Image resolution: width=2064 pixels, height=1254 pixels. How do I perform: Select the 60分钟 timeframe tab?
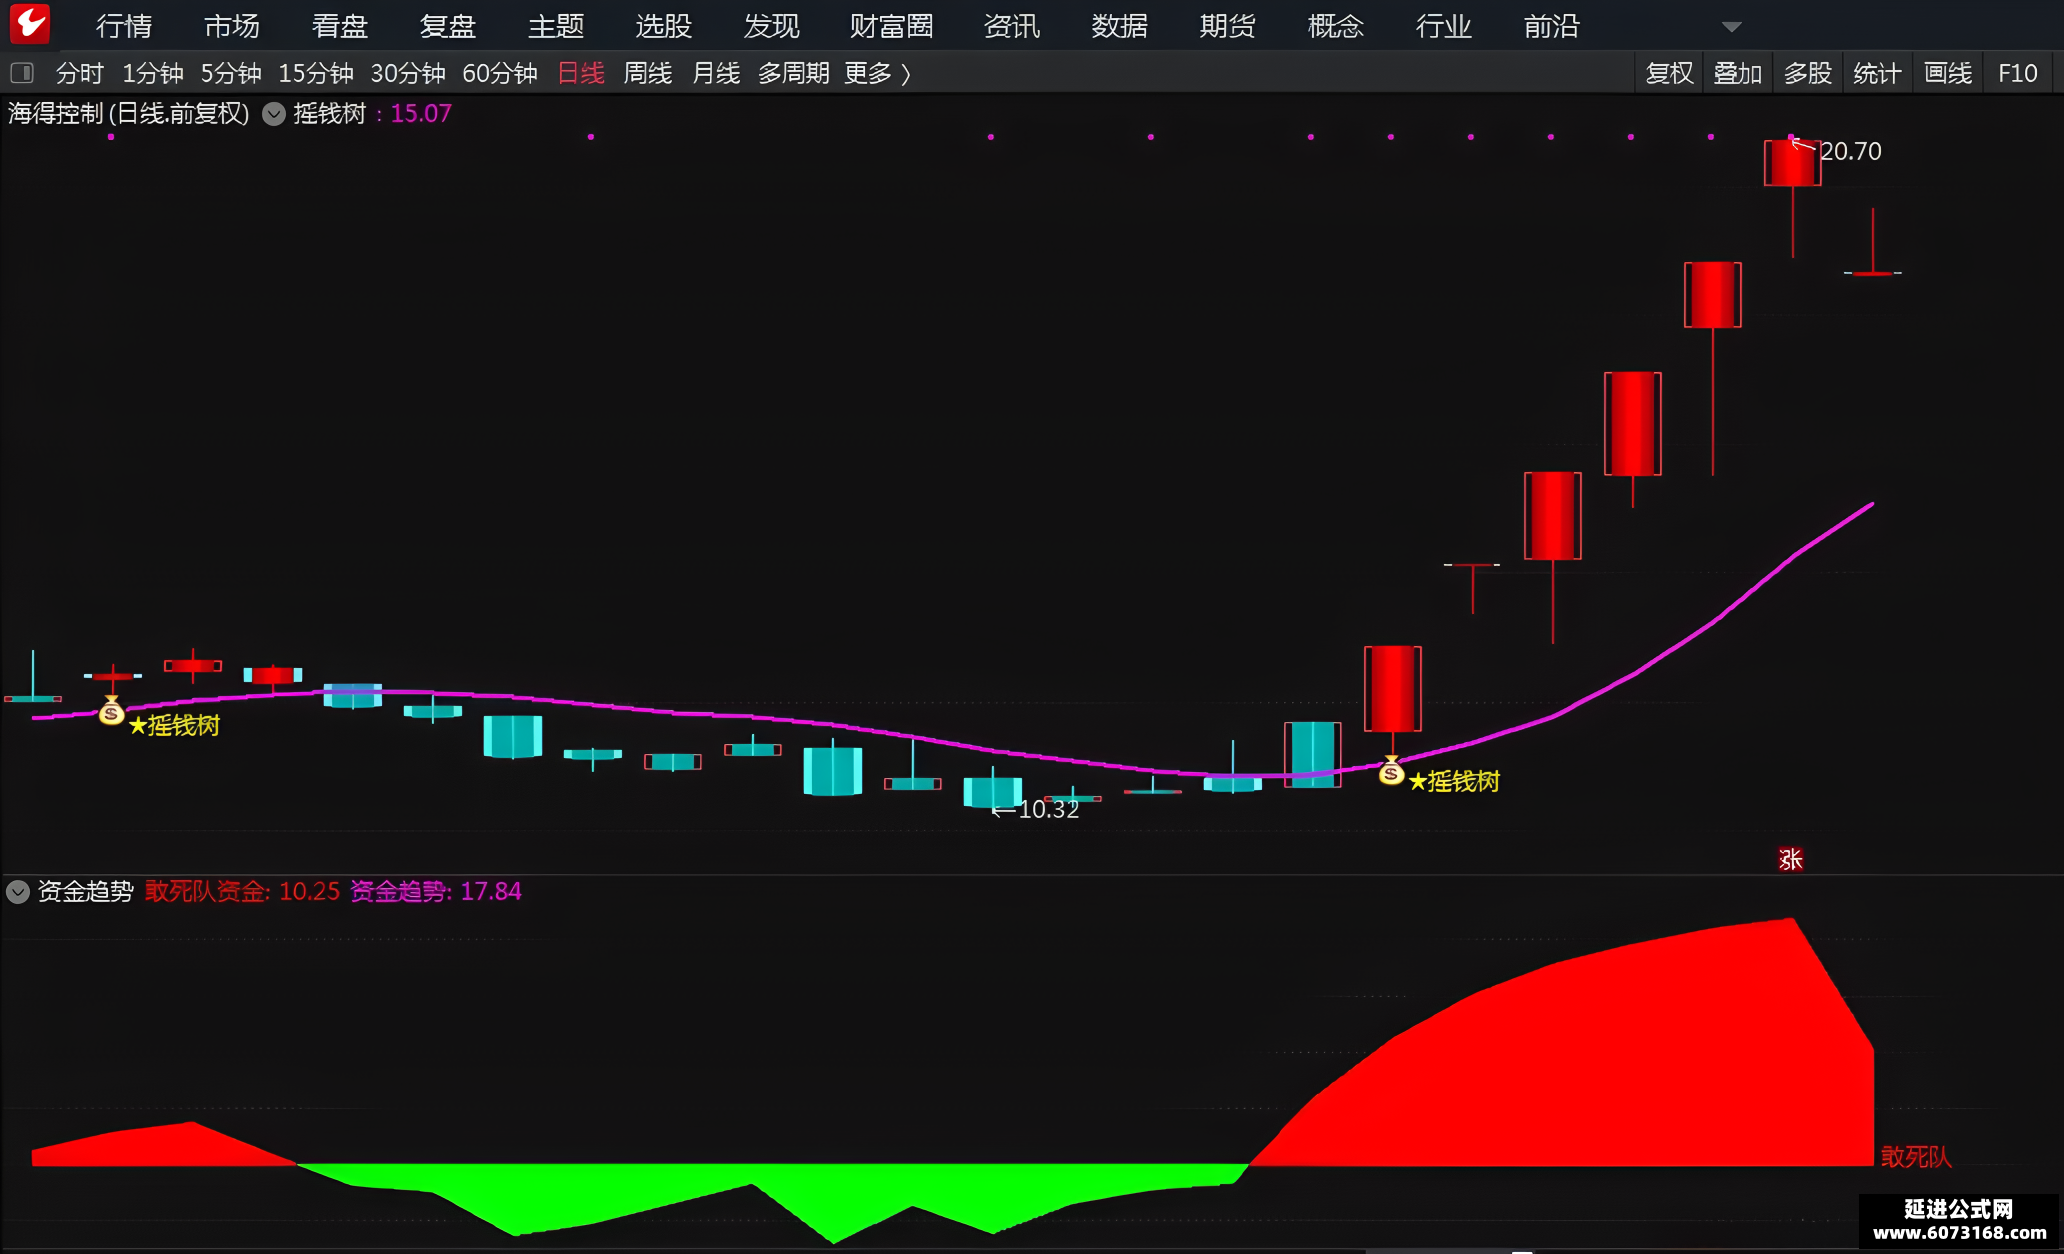(x=500, y=73)
